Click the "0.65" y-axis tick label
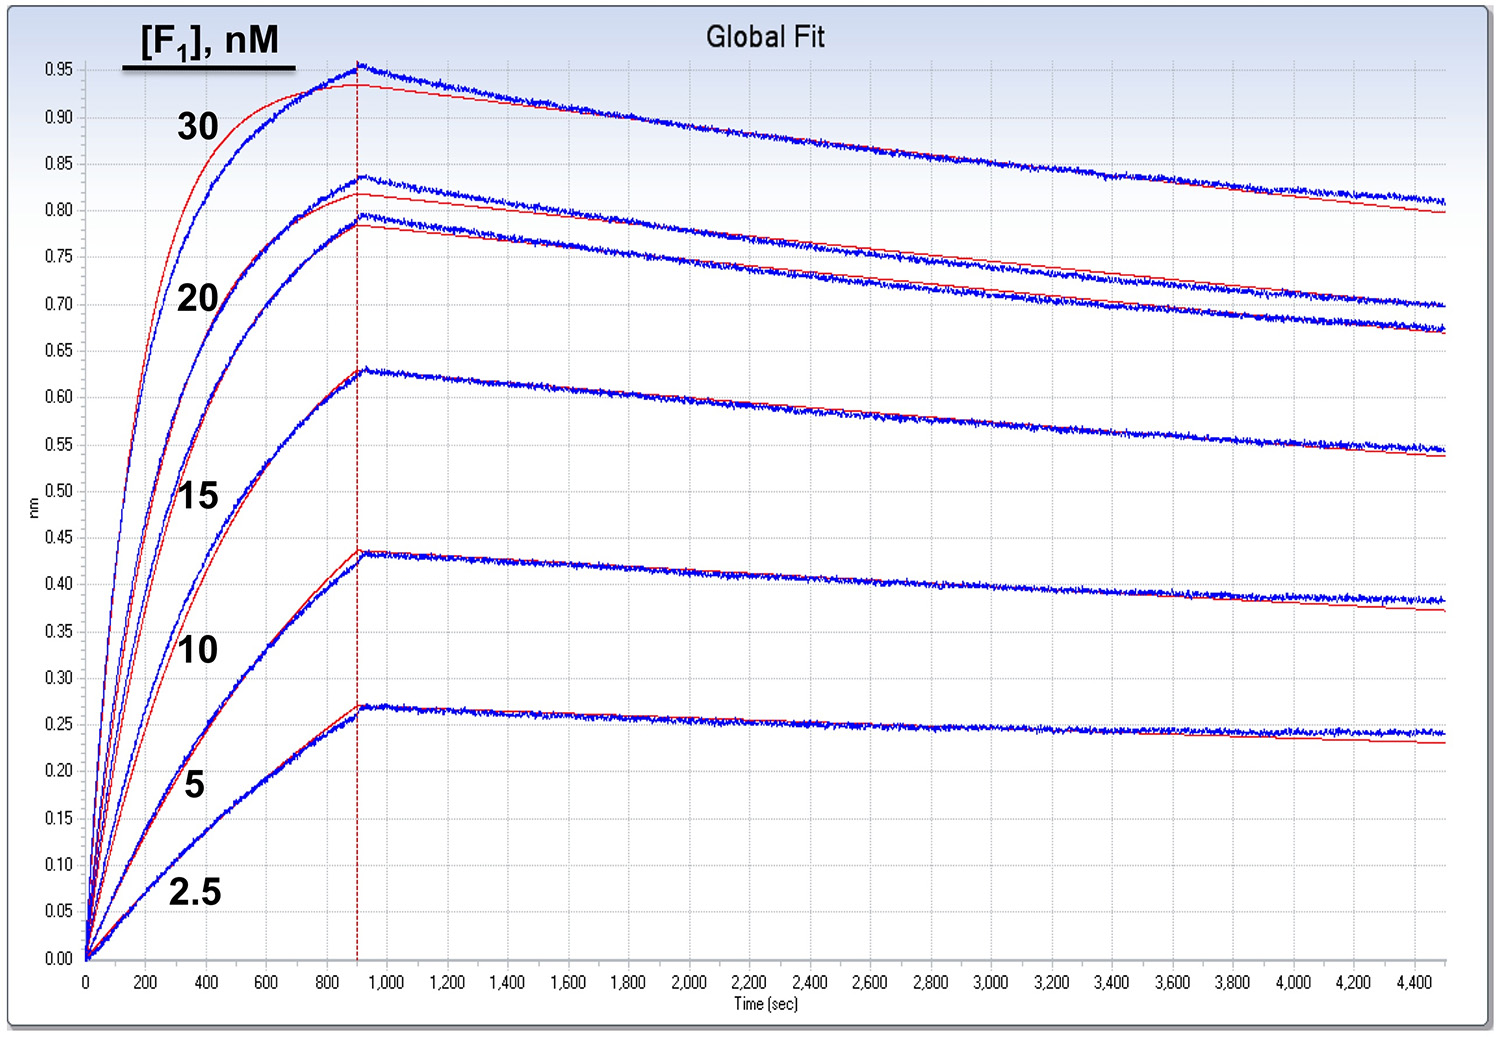This screenshot has width=1500, height=1037. pyautogui.click(x=59, y=351)
